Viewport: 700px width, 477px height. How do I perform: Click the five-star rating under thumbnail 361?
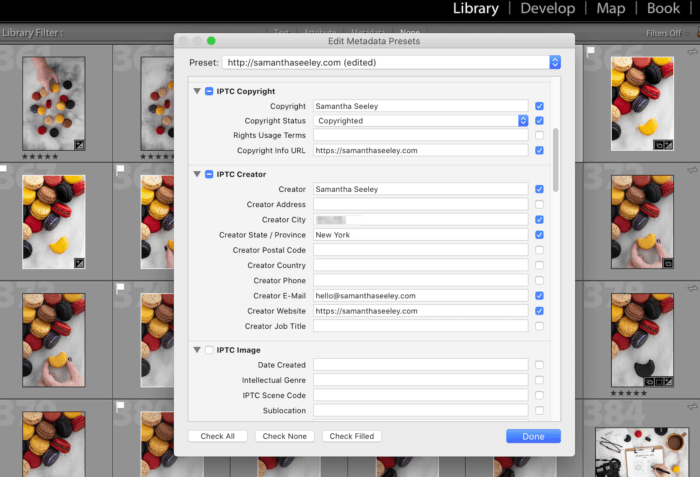click(40, 156)
